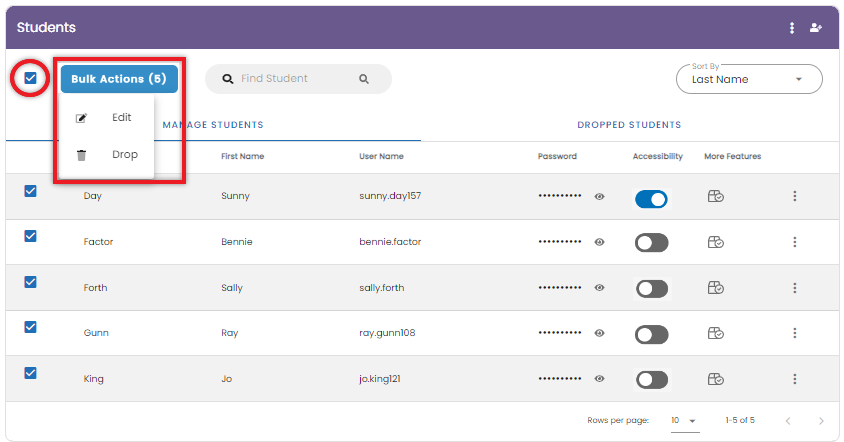The image size is (844, 442).
Task: Open row options menu for ray.gunn108
Action: pyautogui.click(x=794, y=333)
